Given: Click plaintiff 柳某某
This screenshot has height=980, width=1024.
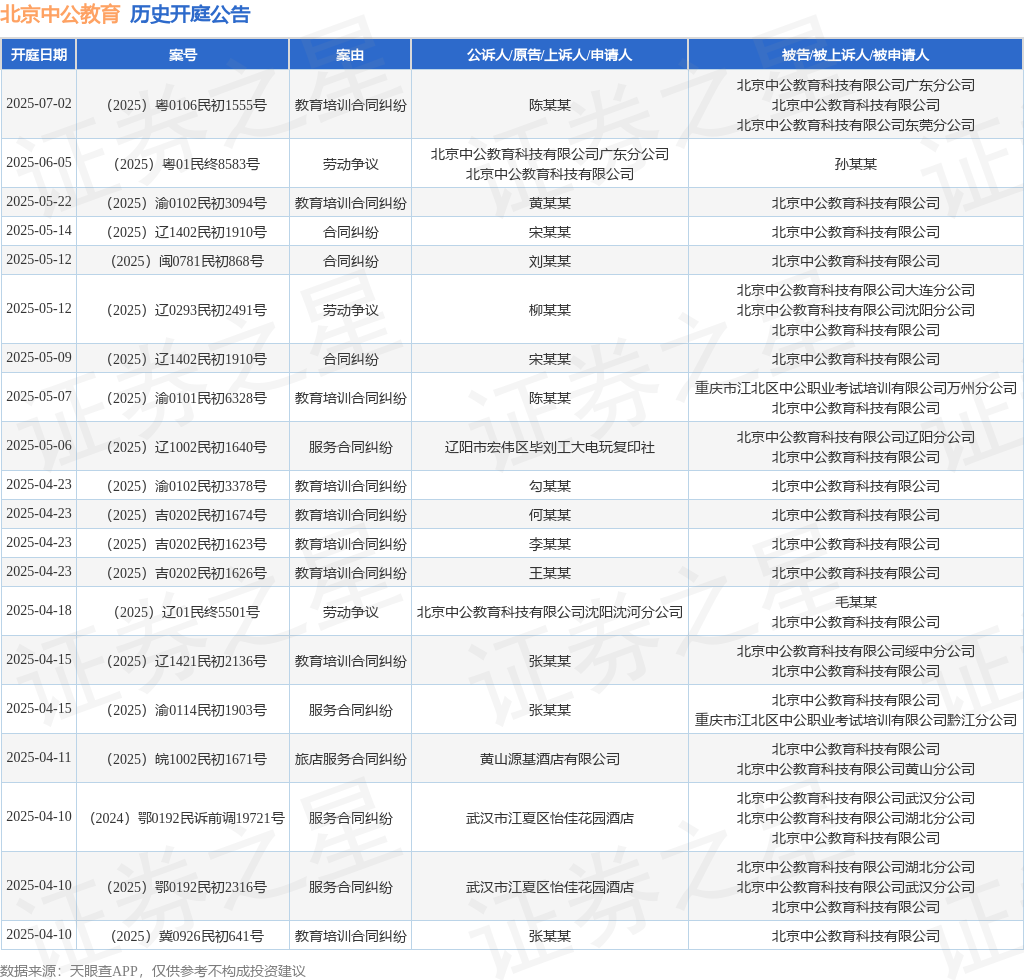Looking at the screenshot, I should (x=550, y=310).
